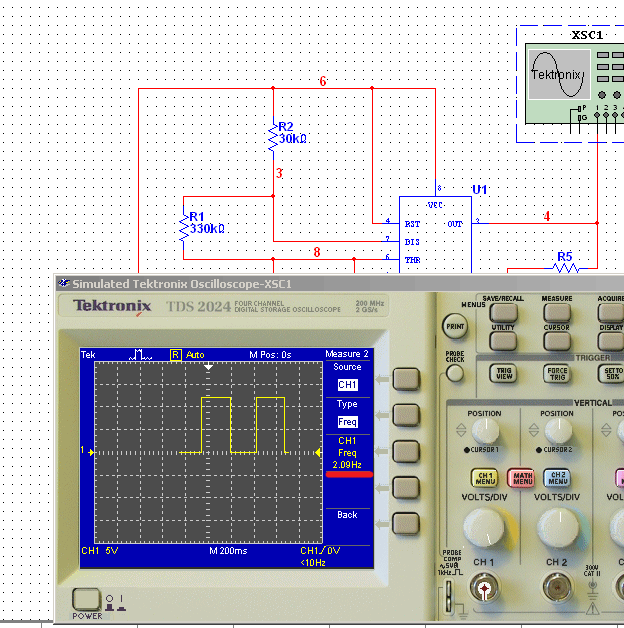Click net label 8 on schematic

[317, 252]
